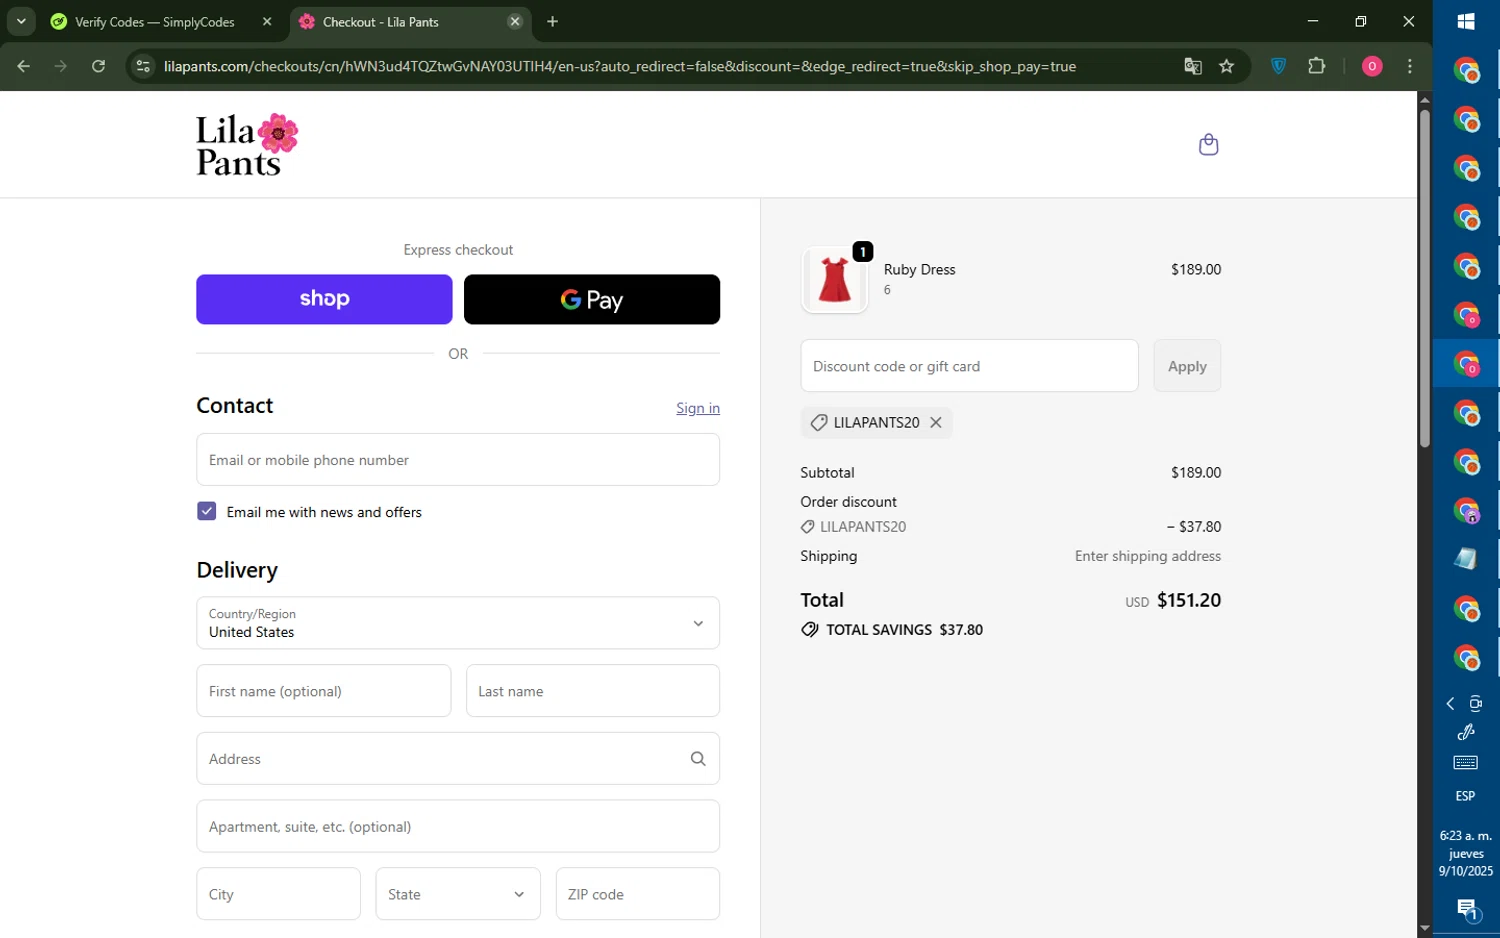The width and height of the screenshot is (1500, 938).
Task: Open the tab search dropdown arrow
Action: click(21, 21)
